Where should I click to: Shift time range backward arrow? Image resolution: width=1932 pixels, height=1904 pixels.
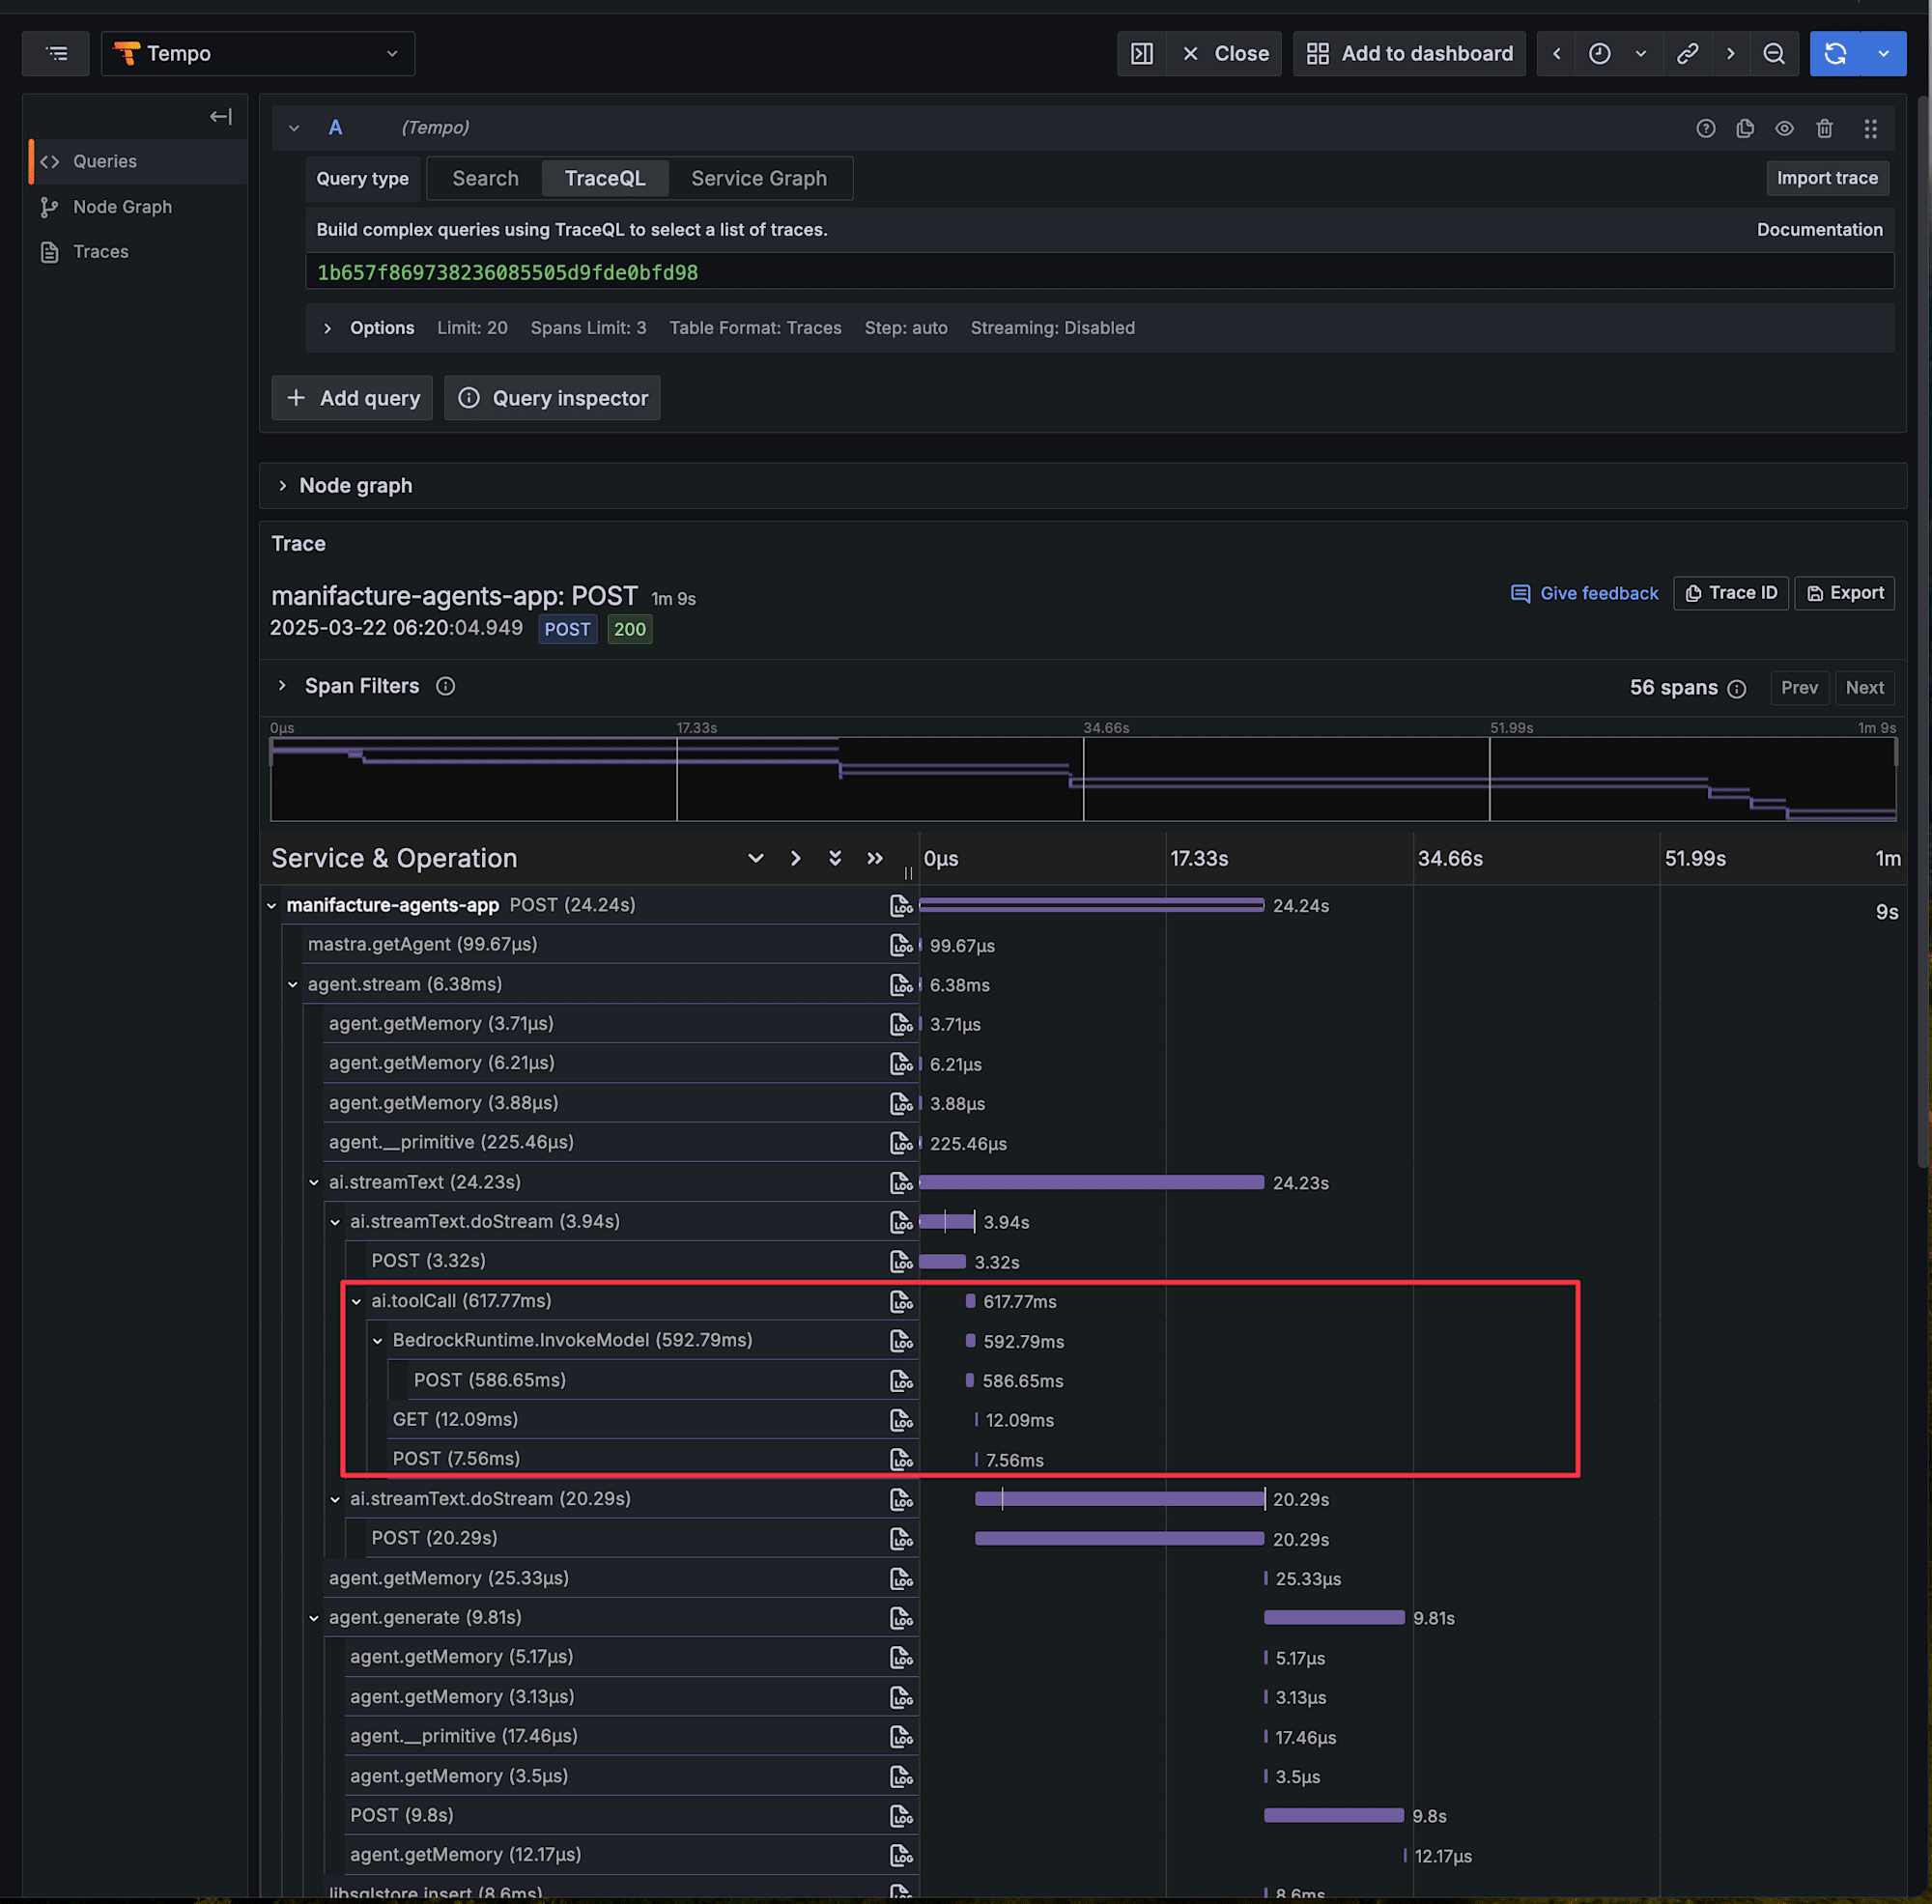1557,54
